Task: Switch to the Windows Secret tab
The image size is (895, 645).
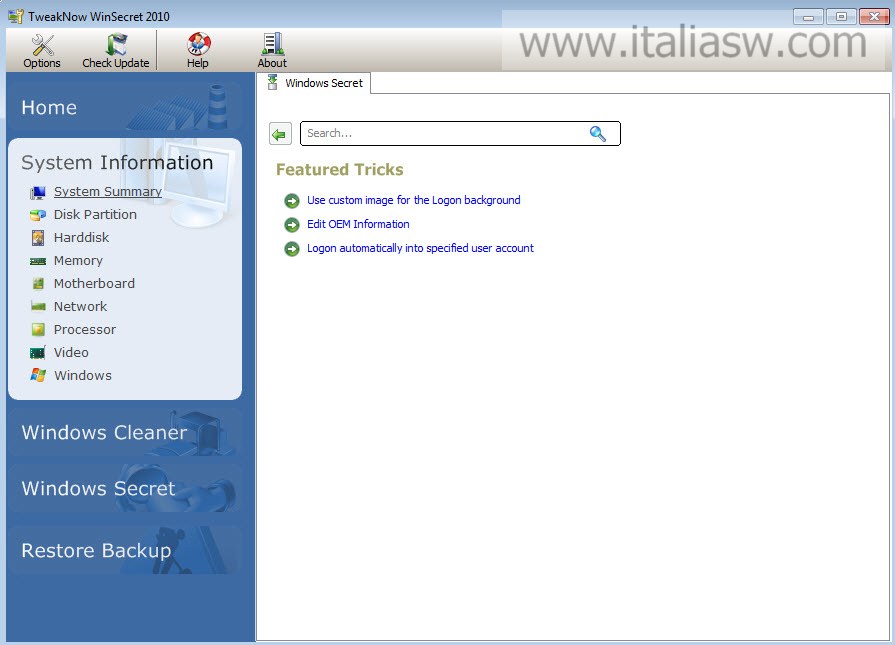Action: tap(314, 83)
